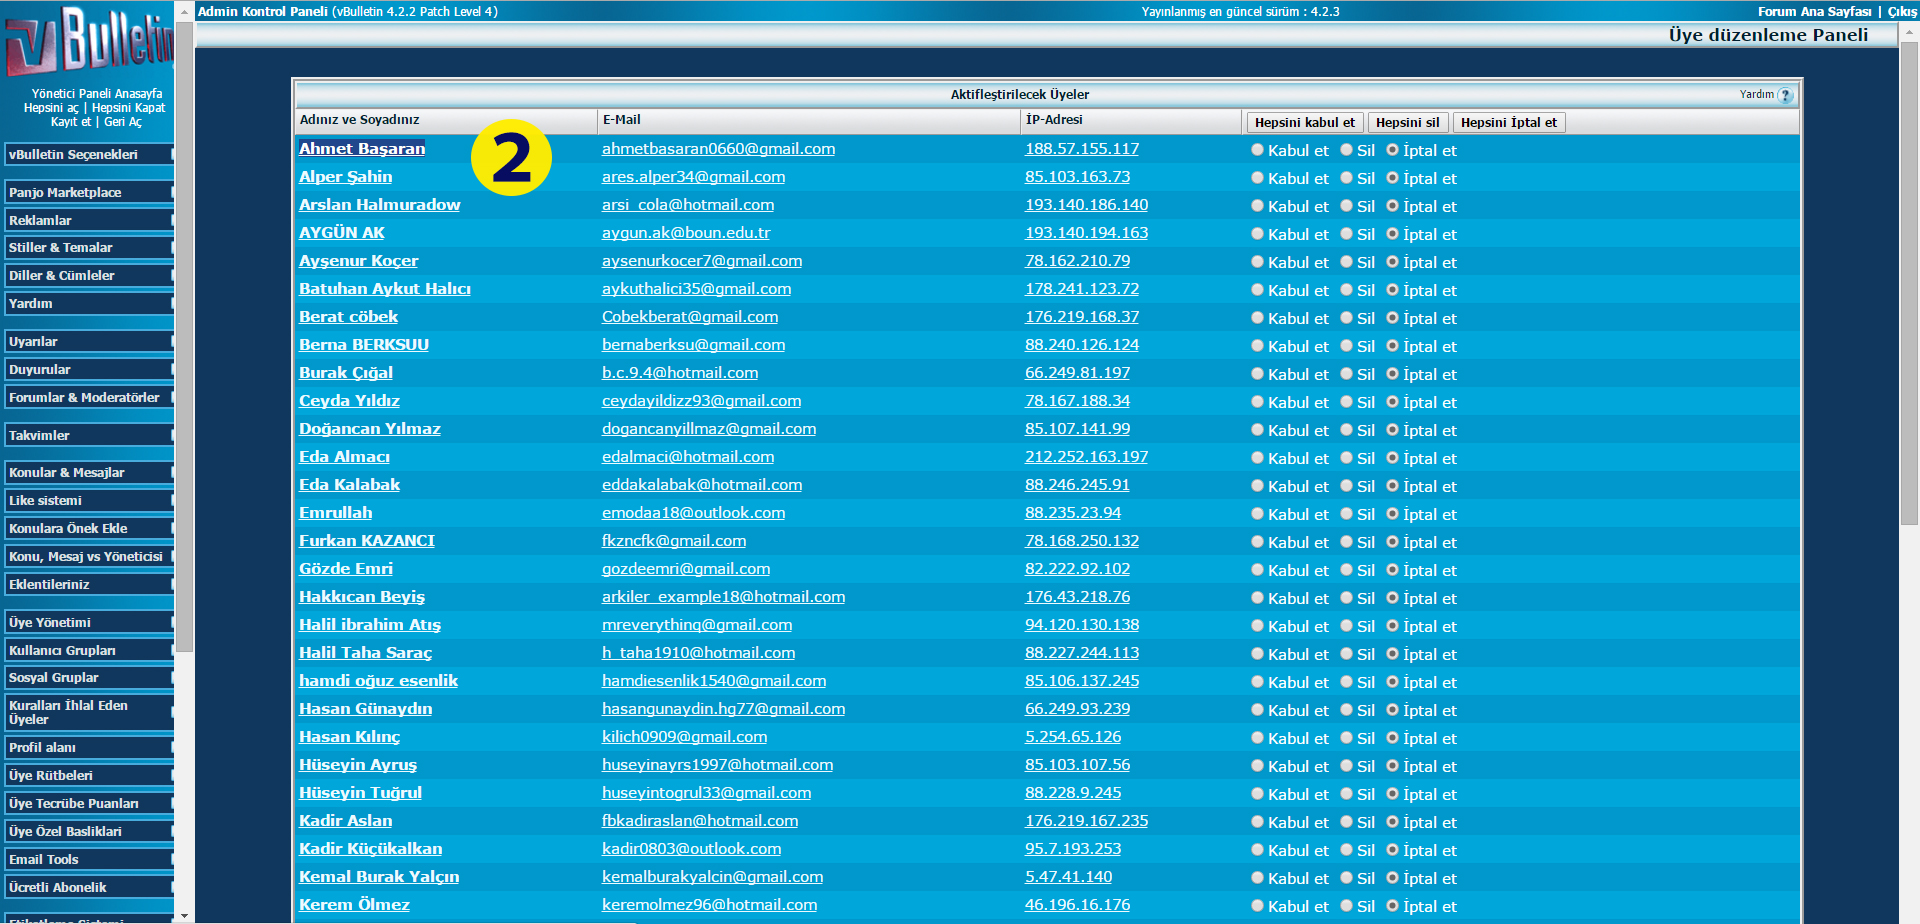Open email link ahmetbasaran0660@gmail.com
This screenshot has width=1920, height=924.
(718, 149)
